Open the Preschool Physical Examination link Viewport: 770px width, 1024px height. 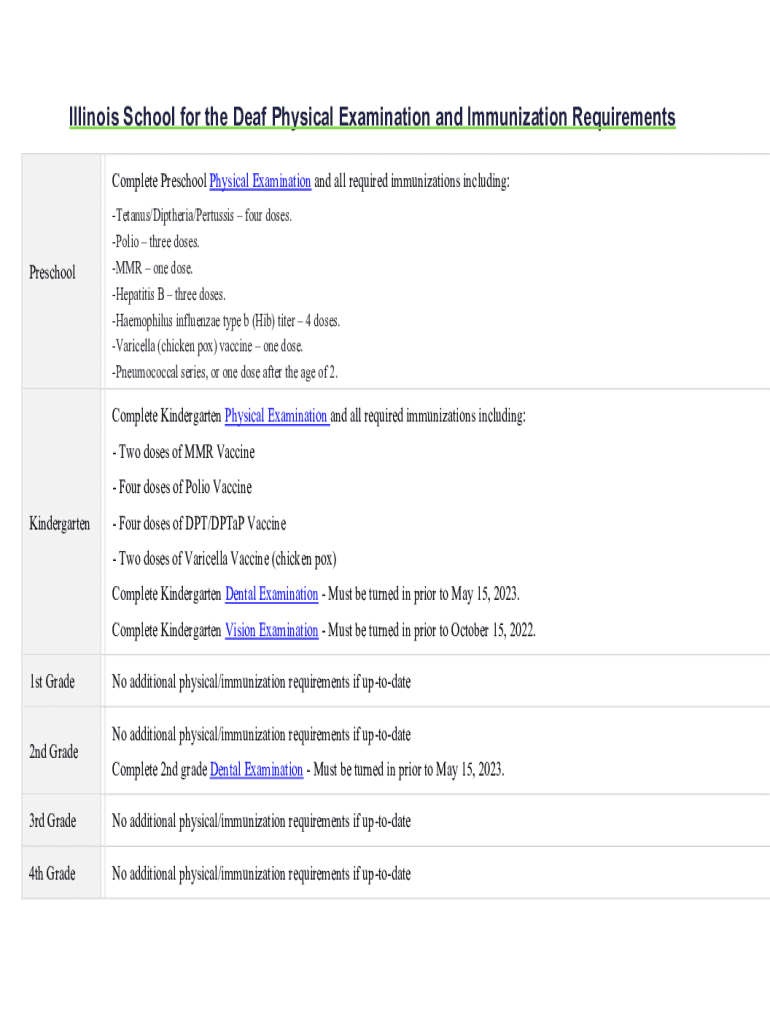pos(260,182)
